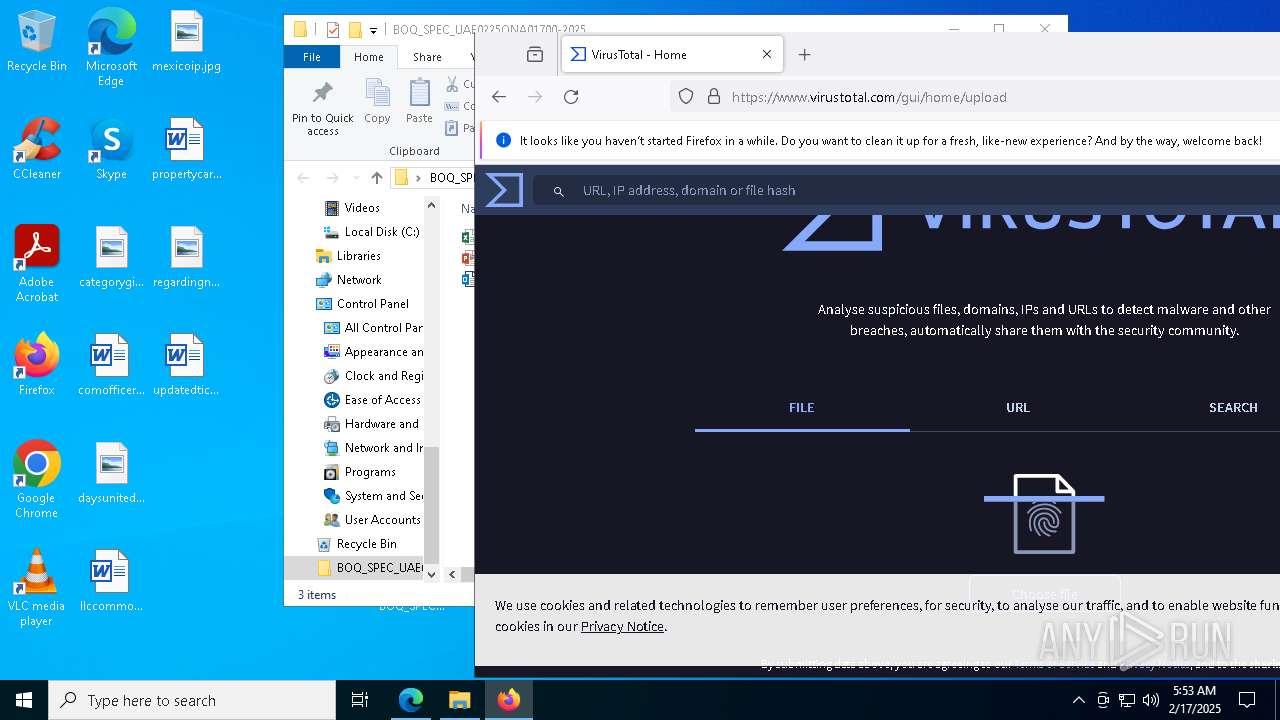Open the Privacy Notice link
This screenshot has width=1280, height=720.
pyautogui.click(x=622, y=627)
